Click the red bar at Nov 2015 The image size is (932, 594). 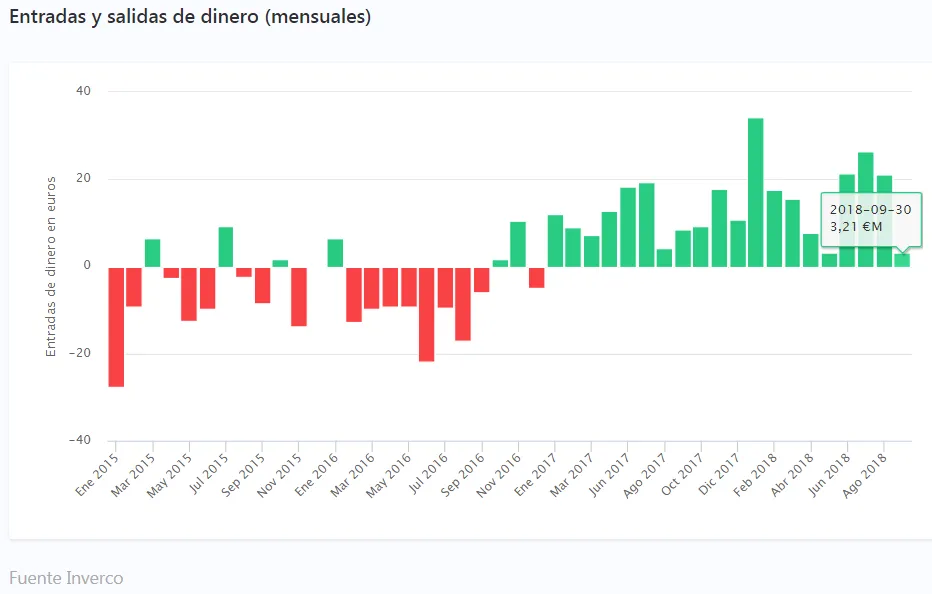point(298,296)
